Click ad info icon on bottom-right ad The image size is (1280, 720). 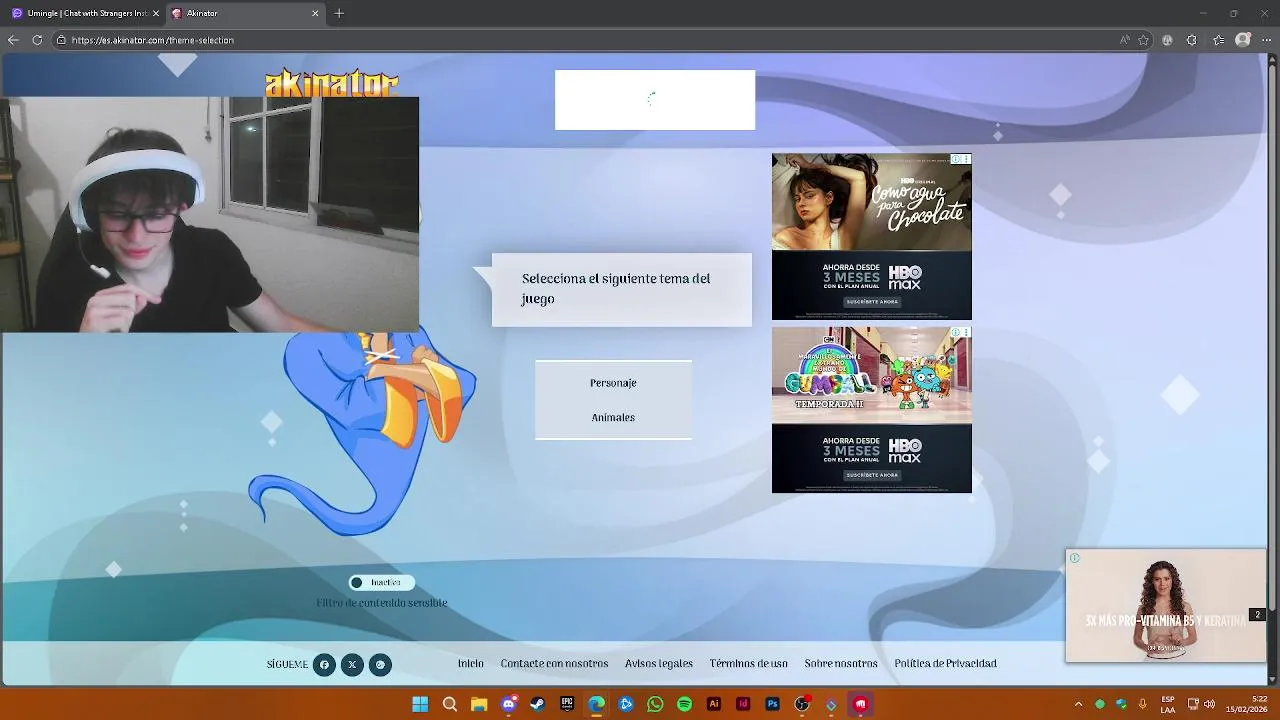point(1074,558)
